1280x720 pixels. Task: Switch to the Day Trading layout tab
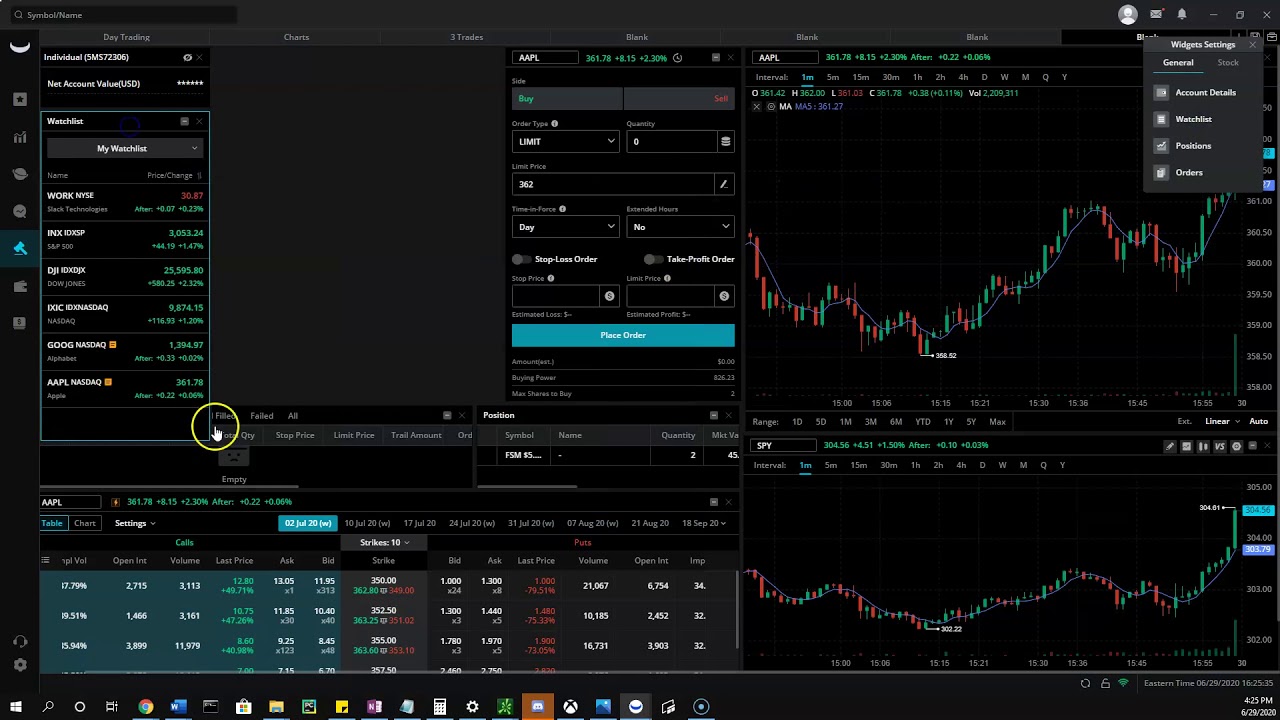click(x=126, y=37)
